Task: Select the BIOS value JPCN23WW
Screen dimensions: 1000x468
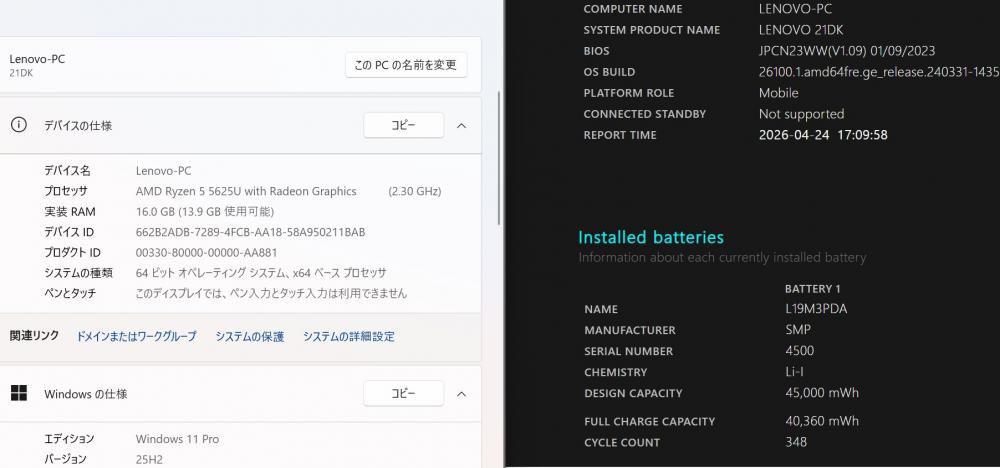Action: [x=847, y=51]
